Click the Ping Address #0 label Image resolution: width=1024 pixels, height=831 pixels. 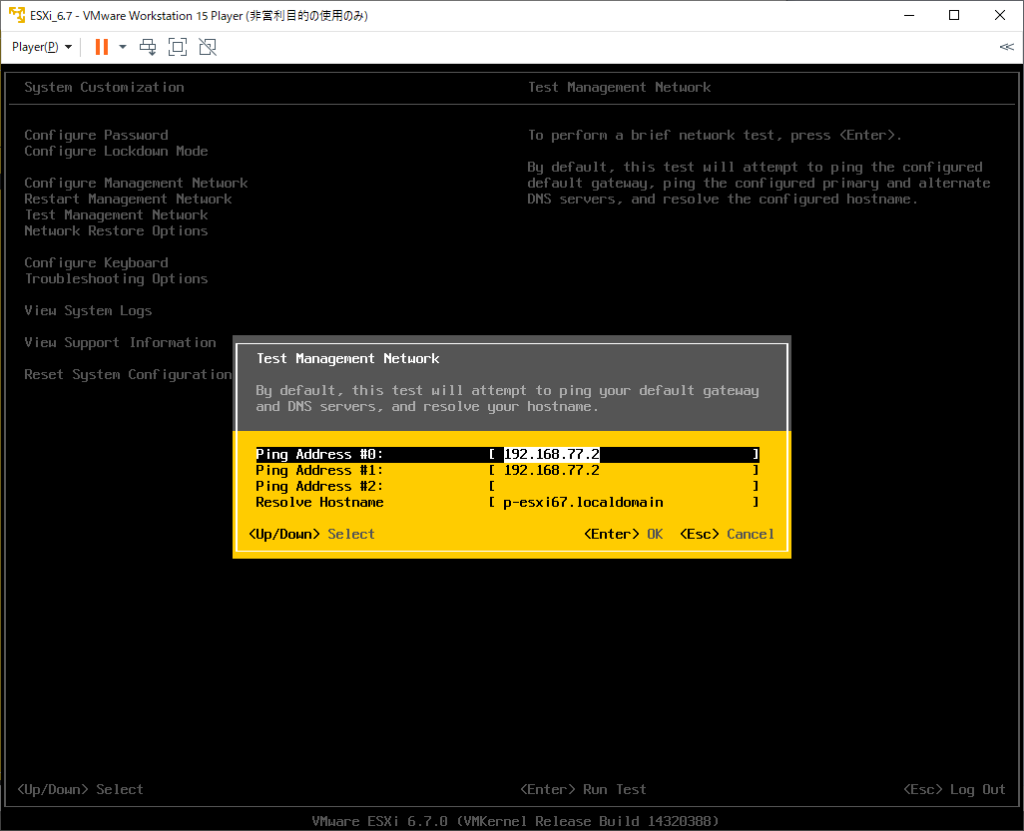[x=319, y=454]
